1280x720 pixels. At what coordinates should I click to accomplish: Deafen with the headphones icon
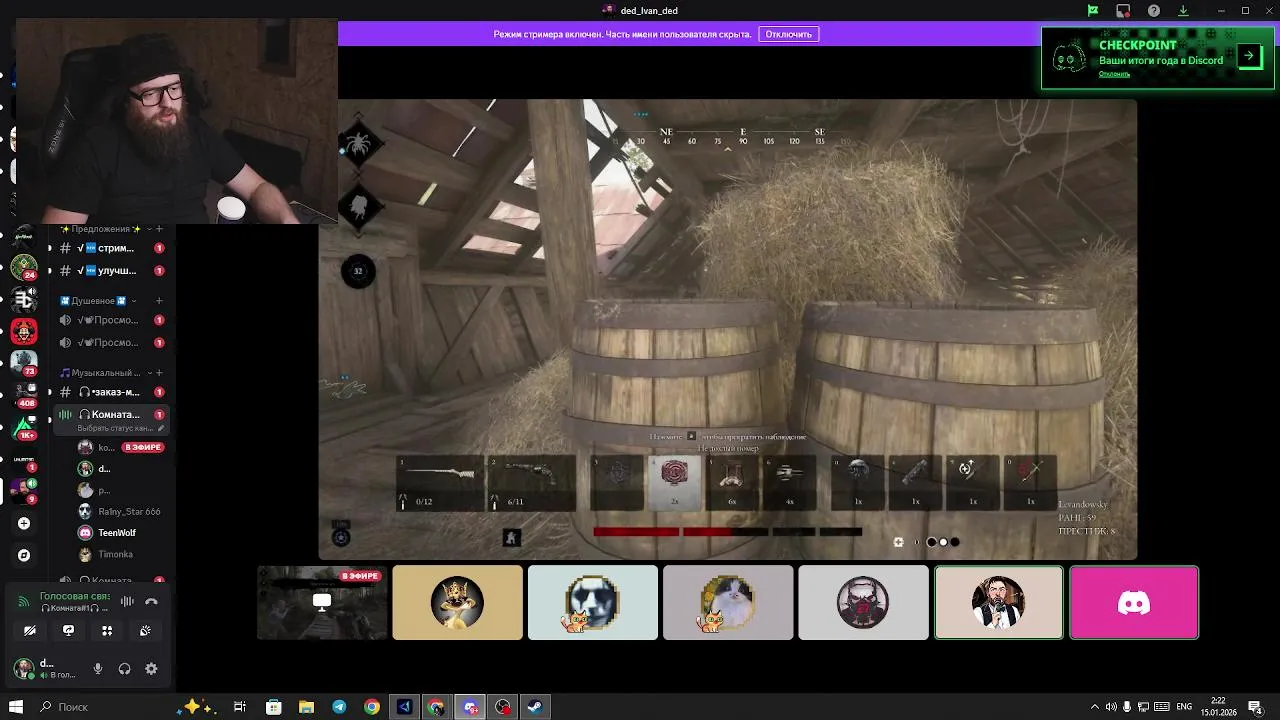coord(124,669)
